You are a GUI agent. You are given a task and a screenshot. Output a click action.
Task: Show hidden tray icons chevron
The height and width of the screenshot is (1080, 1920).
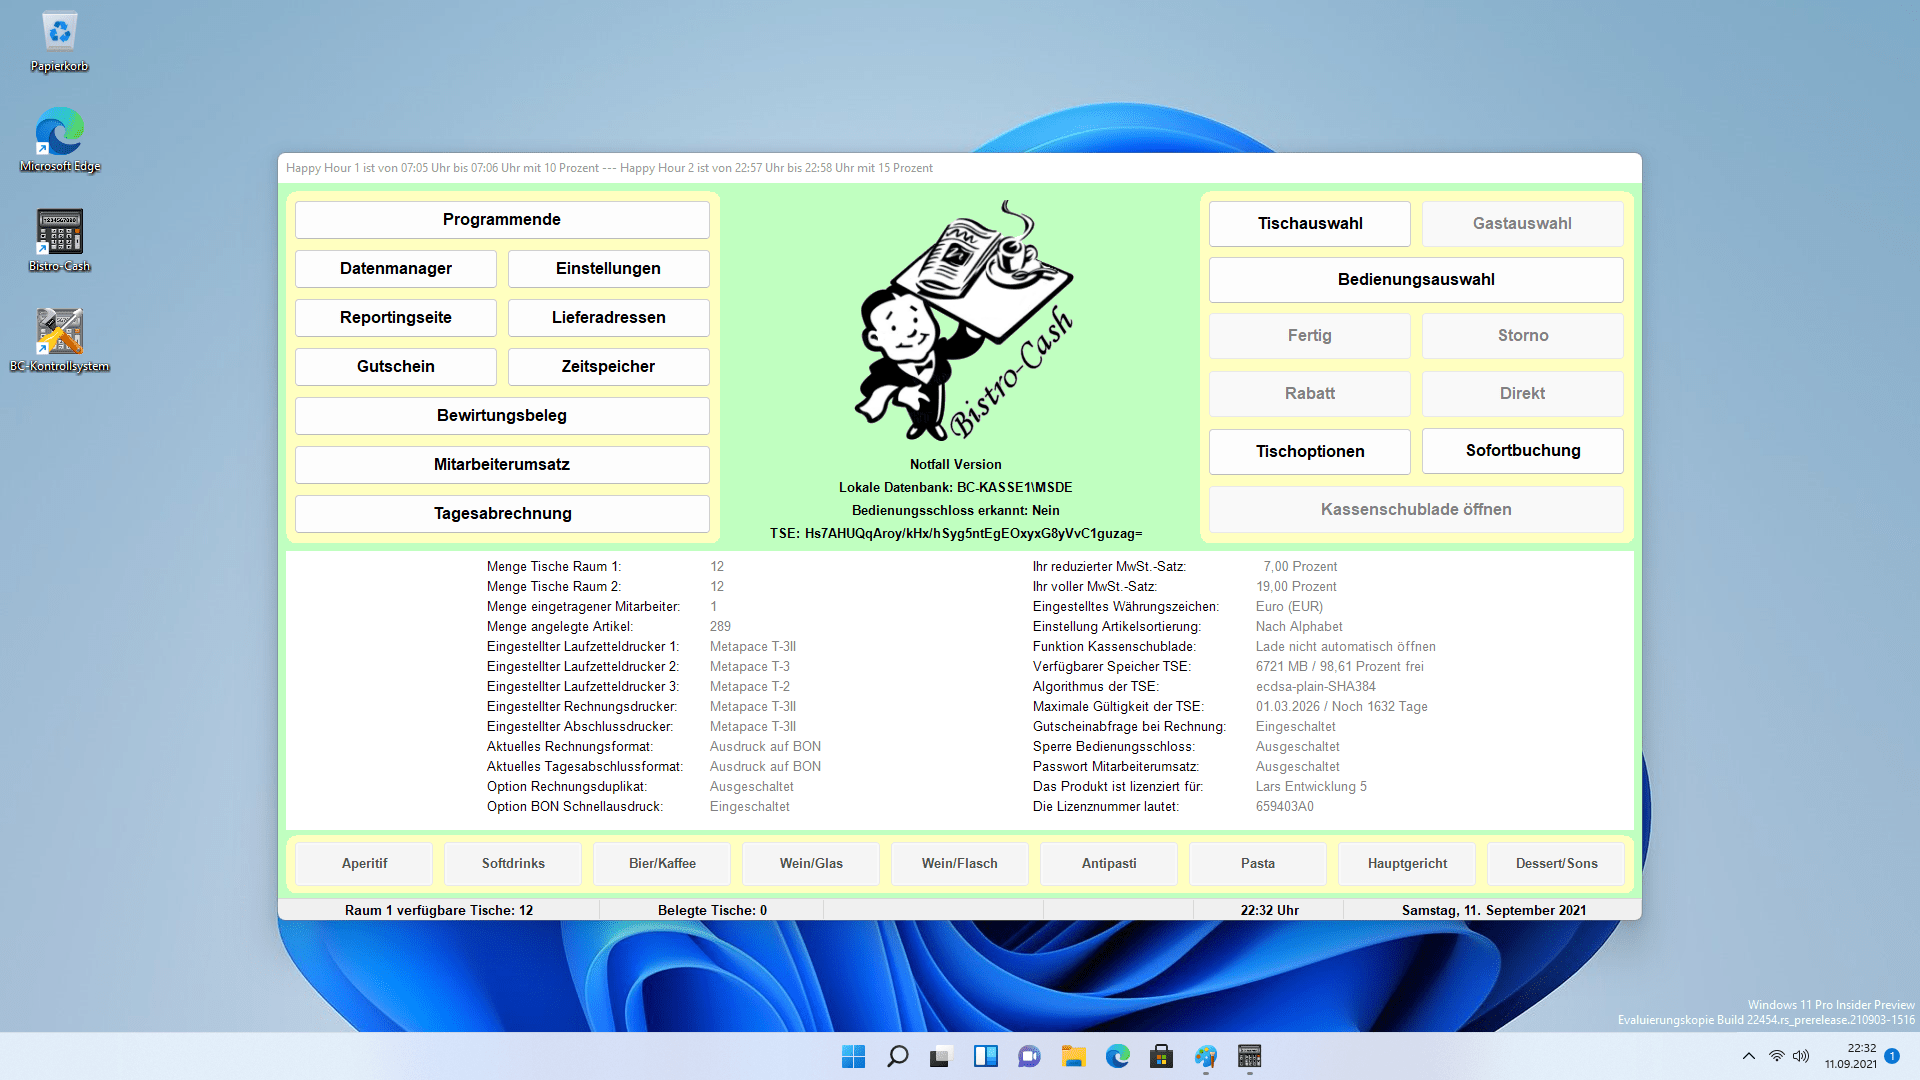tap(1748, 1056)
